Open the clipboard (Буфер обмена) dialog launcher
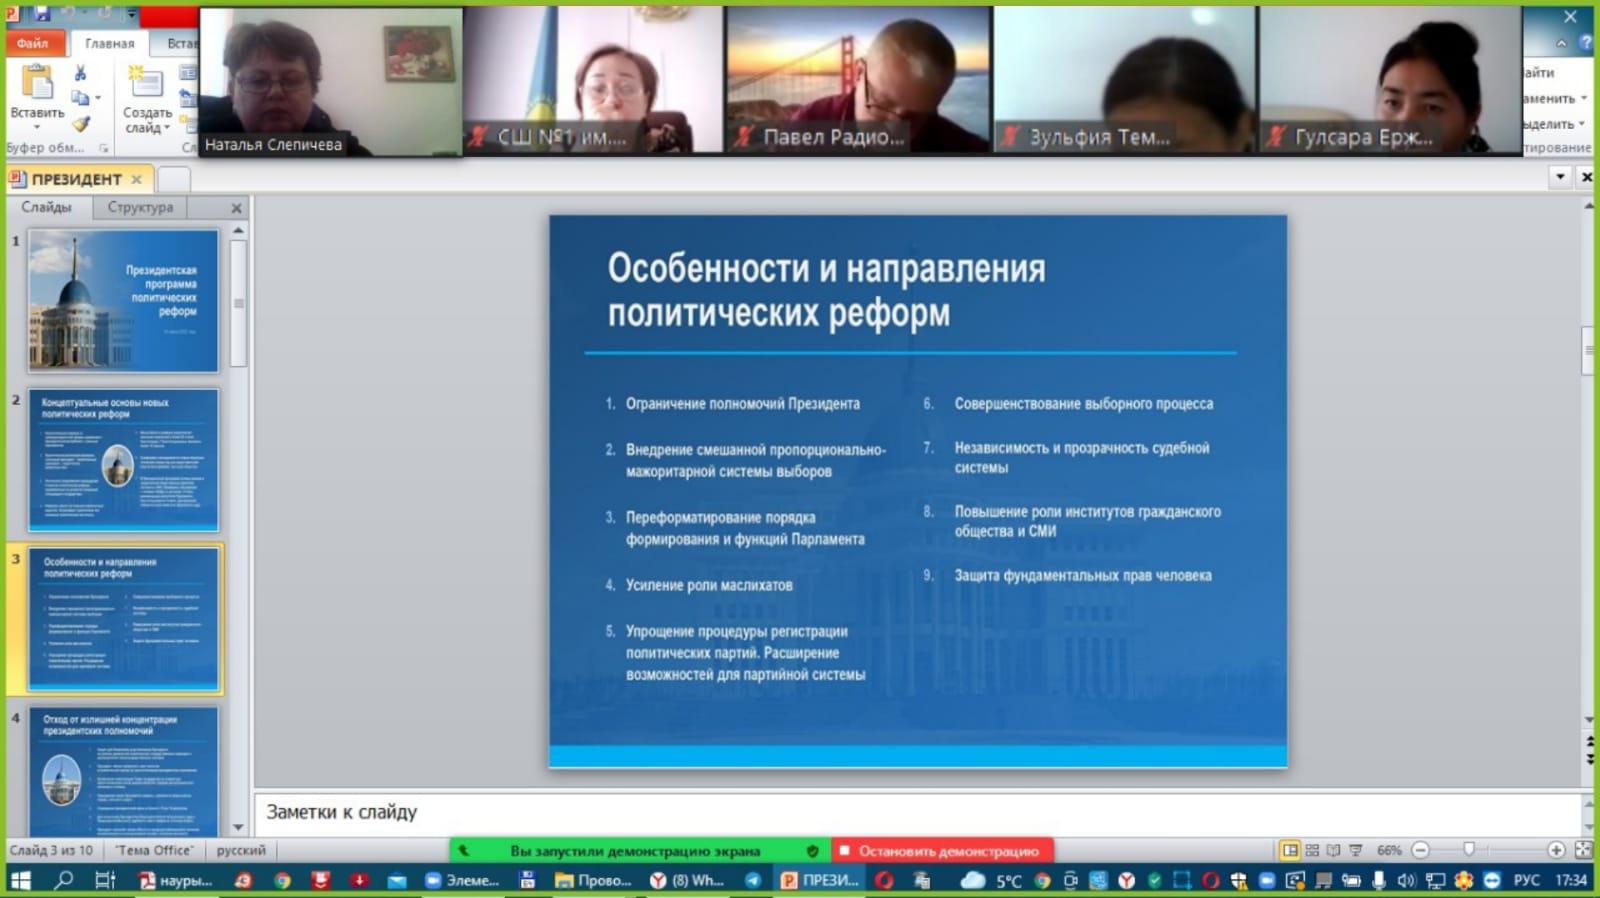The image size is (1600, 898). [x=103, y=148]
